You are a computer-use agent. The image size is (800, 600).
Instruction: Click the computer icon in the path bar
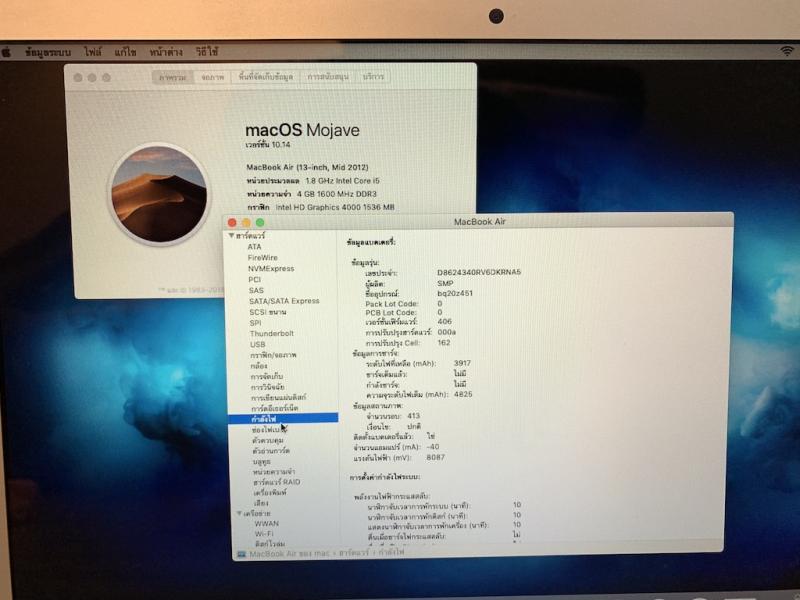click(241, 554)
